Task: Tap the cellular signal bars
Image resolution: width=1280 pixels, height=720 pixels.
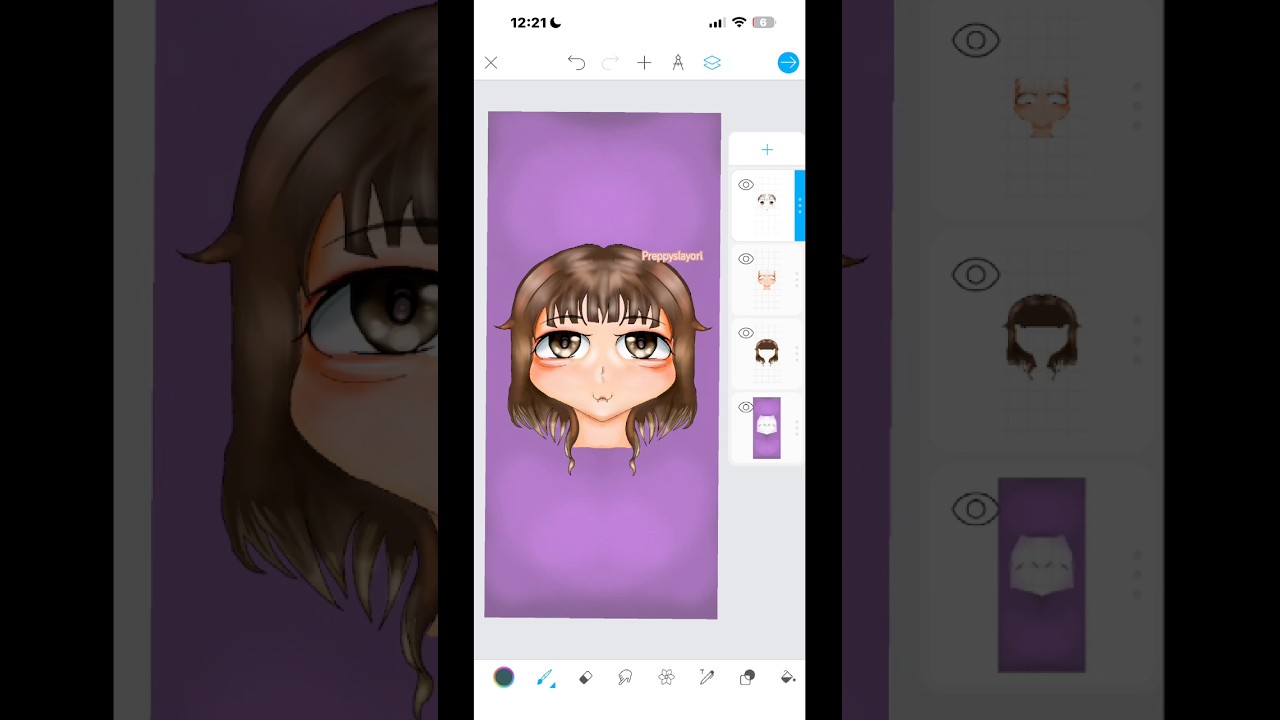Action: [x=716, y=22]
